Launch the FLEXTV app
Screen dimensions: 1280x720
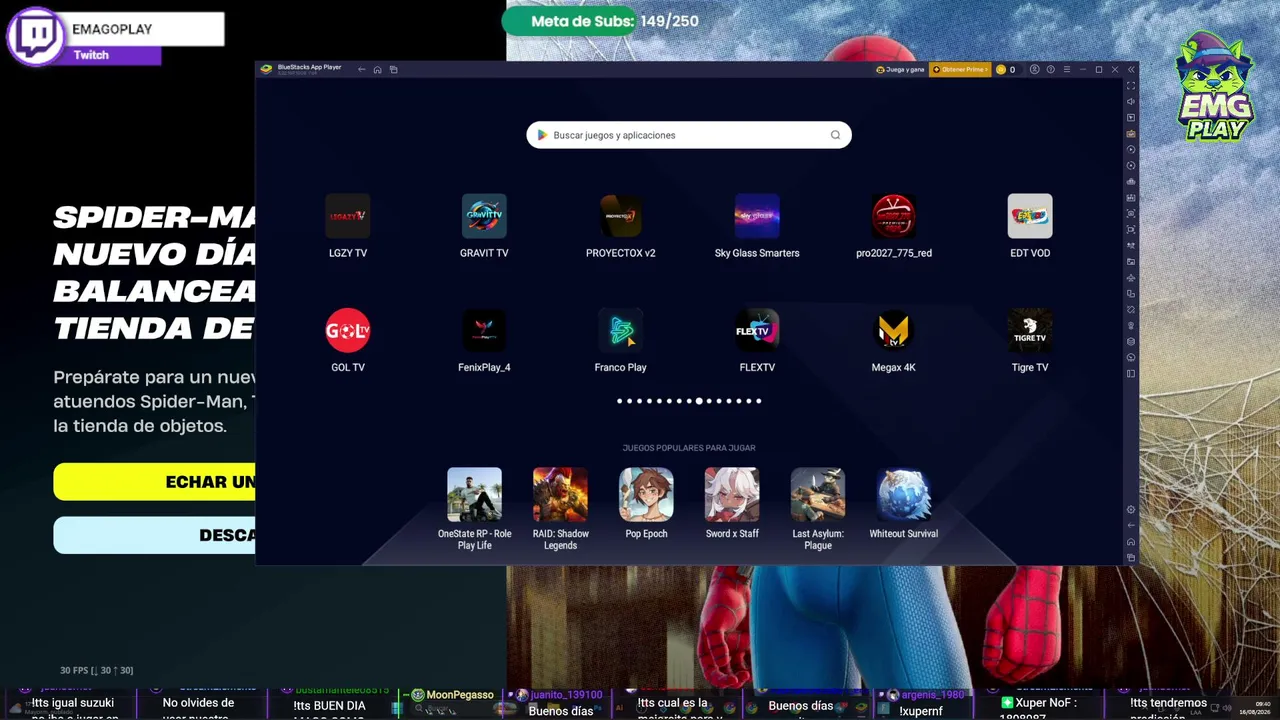(x=757, y=330)
